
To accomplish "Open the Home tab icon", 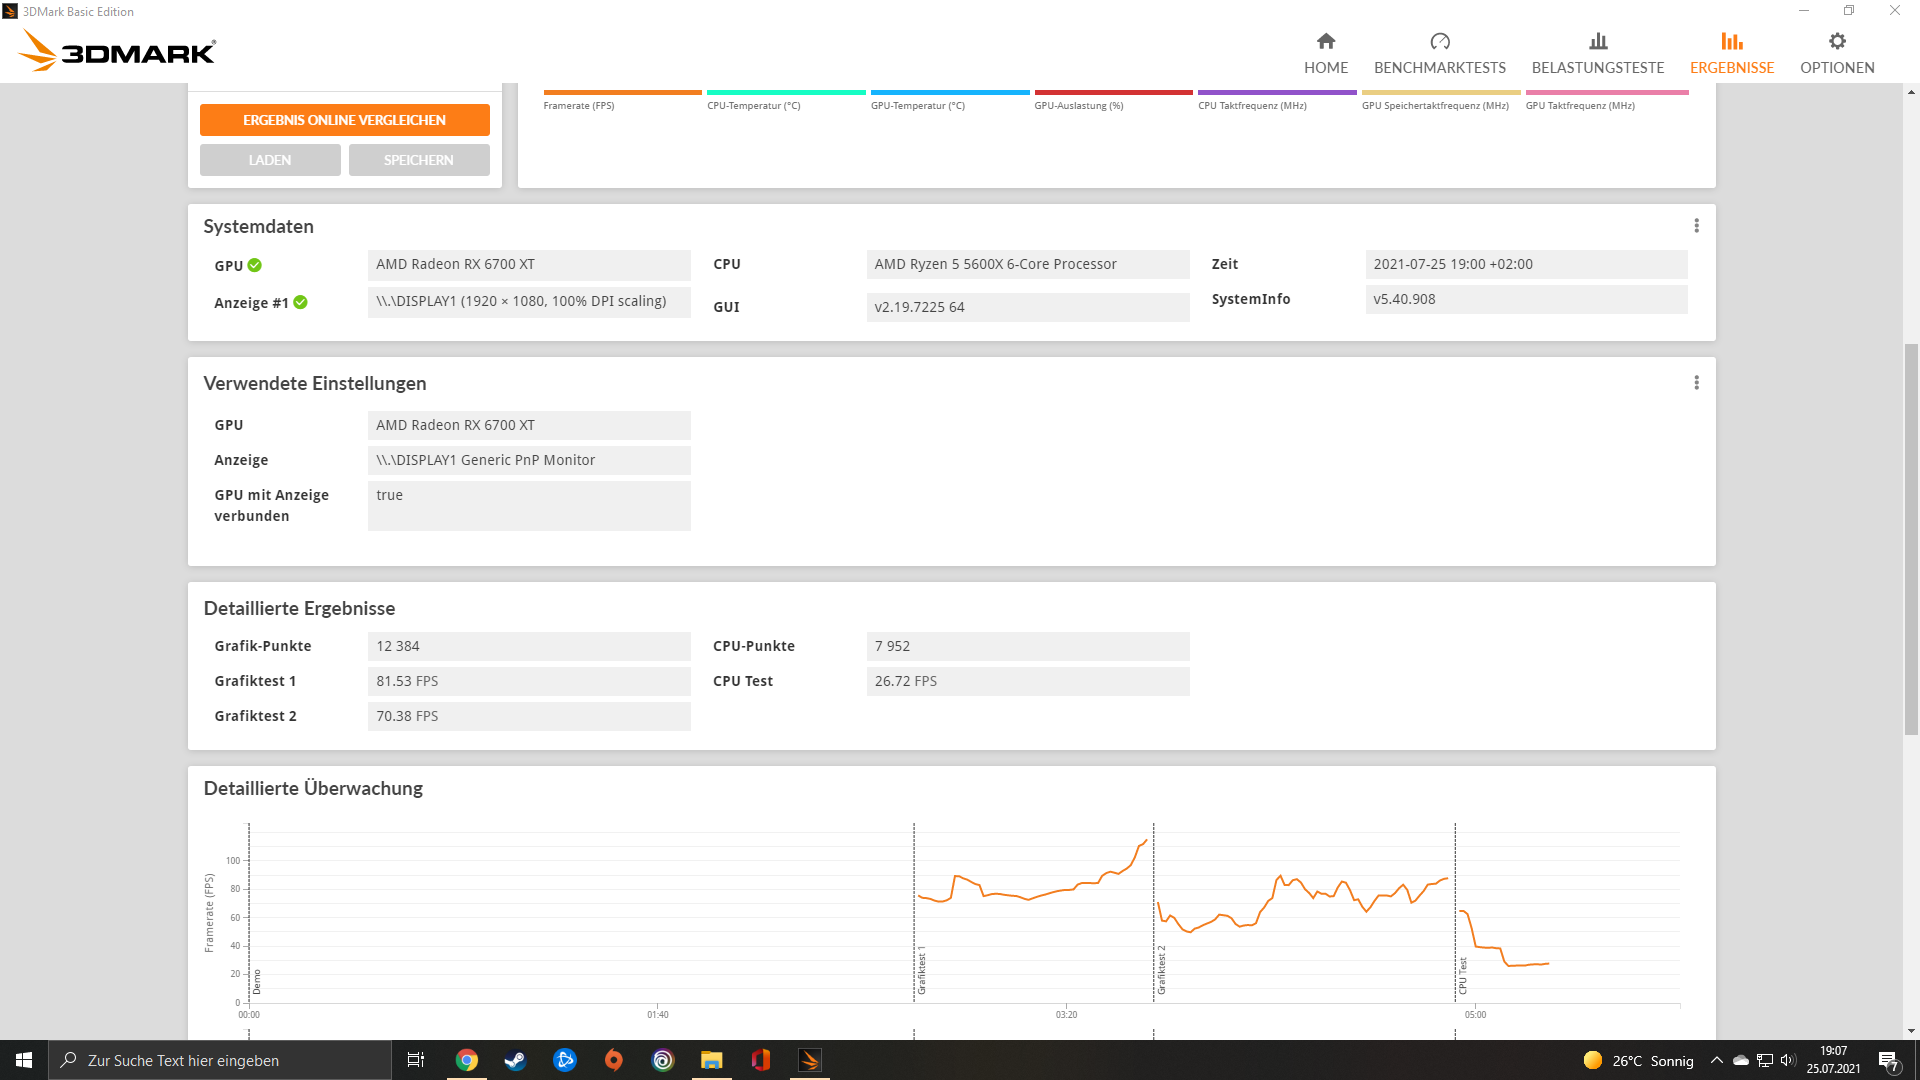I will pyautogui.click(x=1325, y=42).
